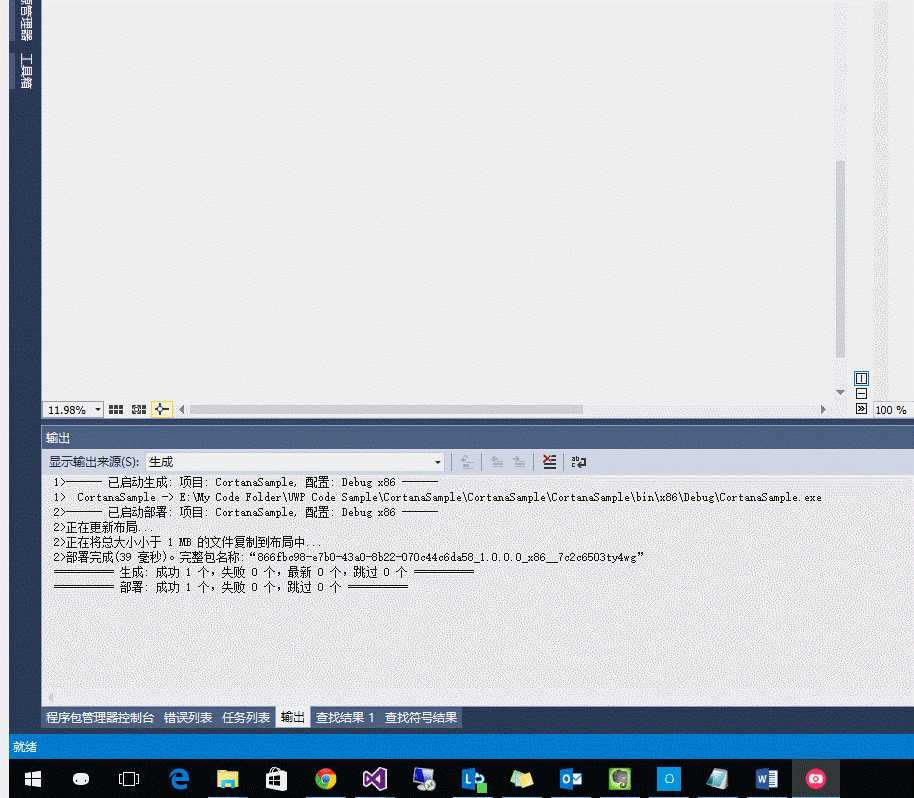Open the Windows Store from the taskbar
Screen dimensions: 914x798
pyautogui.click(x=276, y=779)
